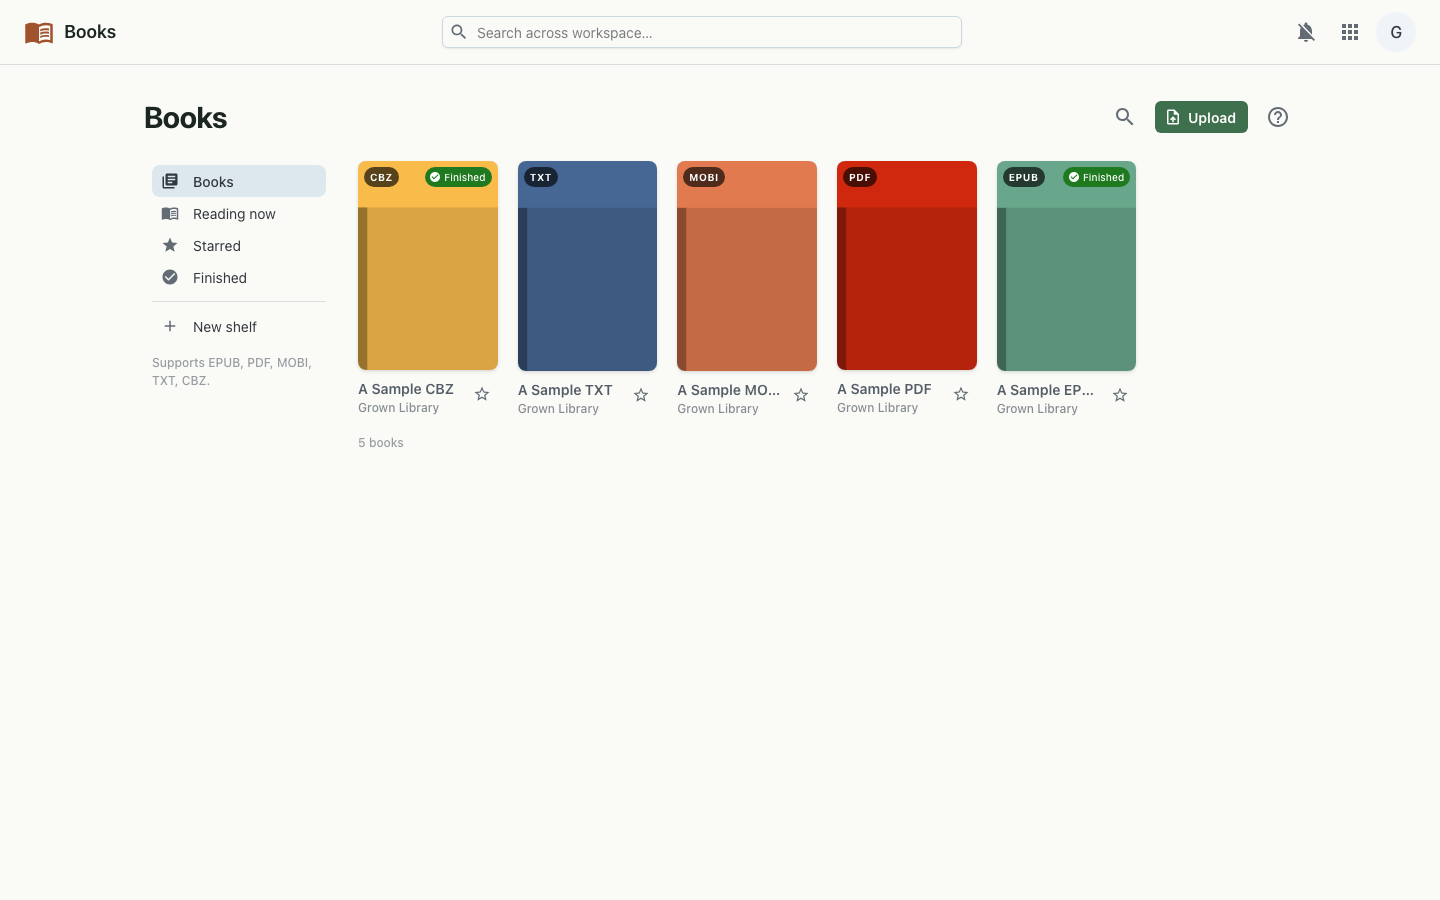Open the apps grid launcher
Screen dimensions: 1440x900
[1350, 32]
